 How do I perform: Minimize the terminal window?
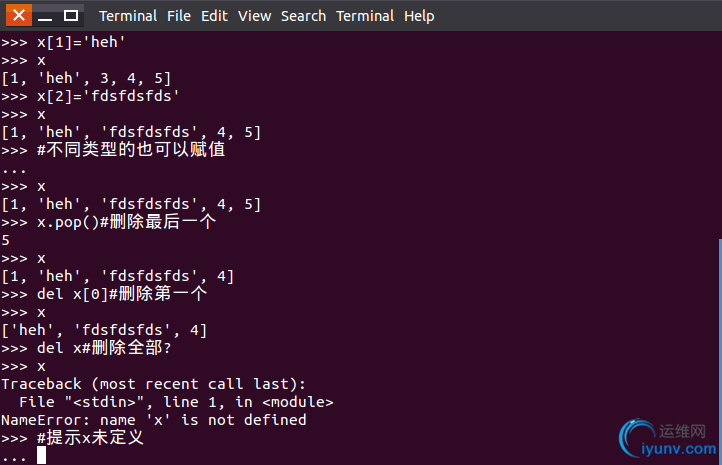45,16
